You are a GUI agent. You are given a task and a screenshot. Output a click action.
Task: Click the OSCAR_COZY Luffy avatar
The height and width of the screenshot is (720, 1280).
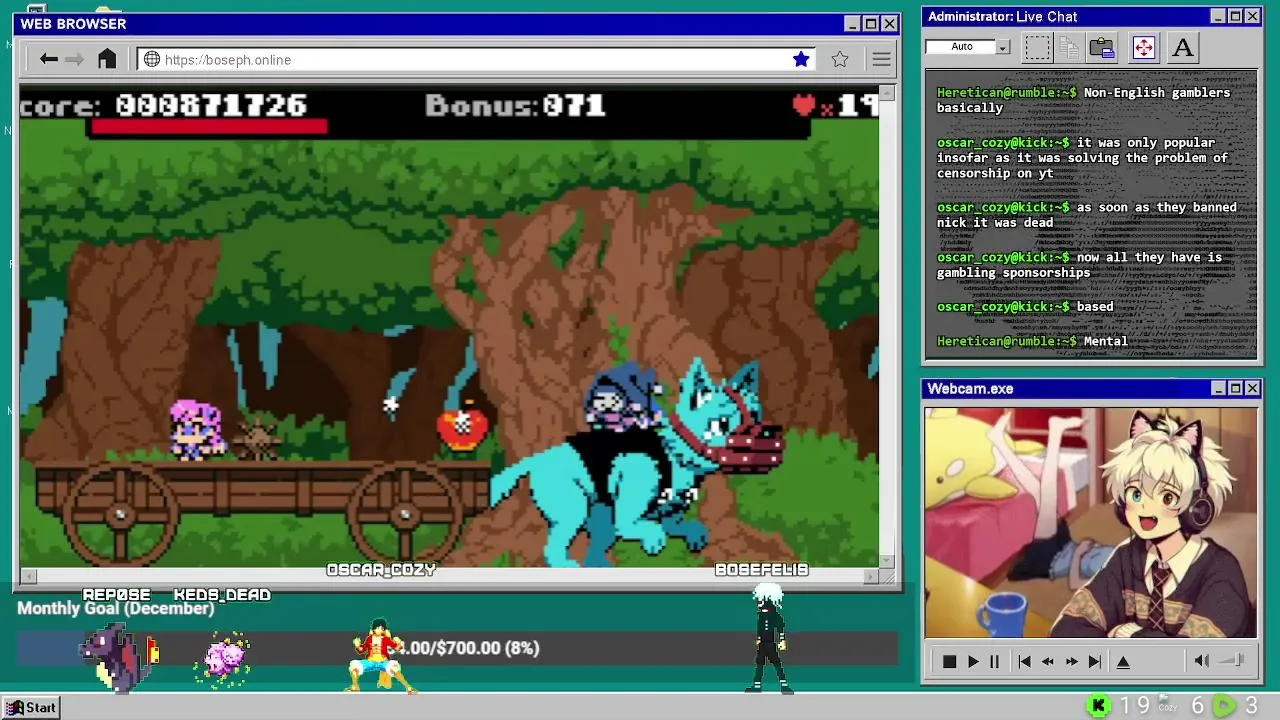380,654
